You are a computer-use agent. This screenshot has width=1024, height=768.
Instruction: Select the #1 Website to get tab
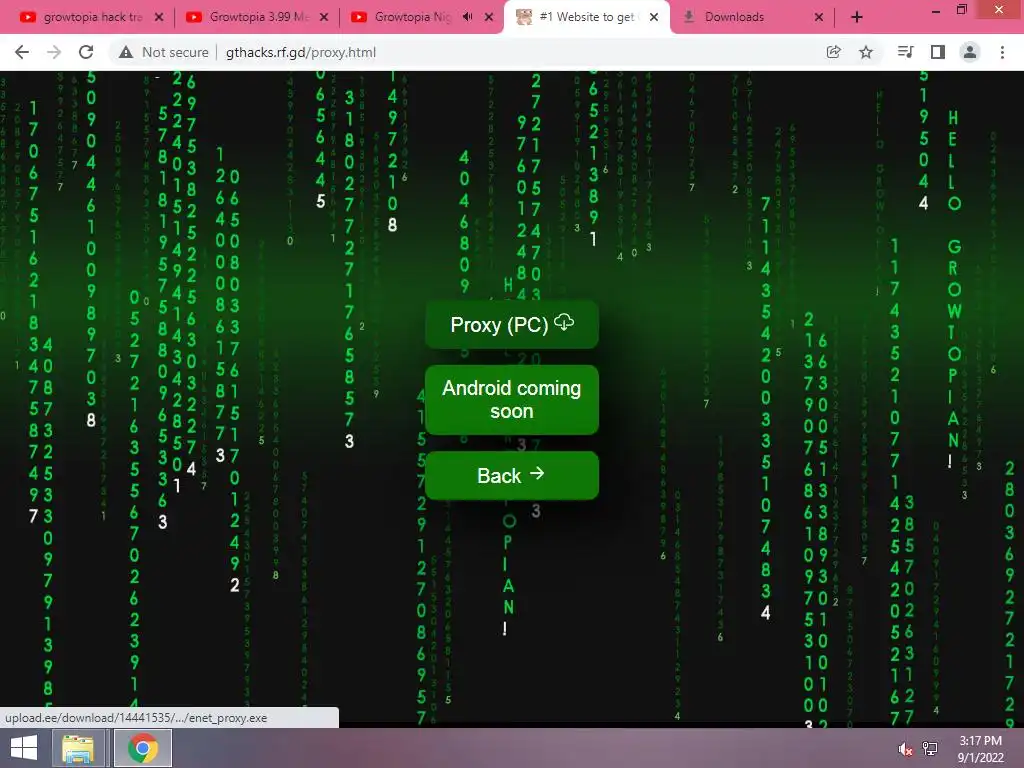pyautogui.click(x=586, y=17)
